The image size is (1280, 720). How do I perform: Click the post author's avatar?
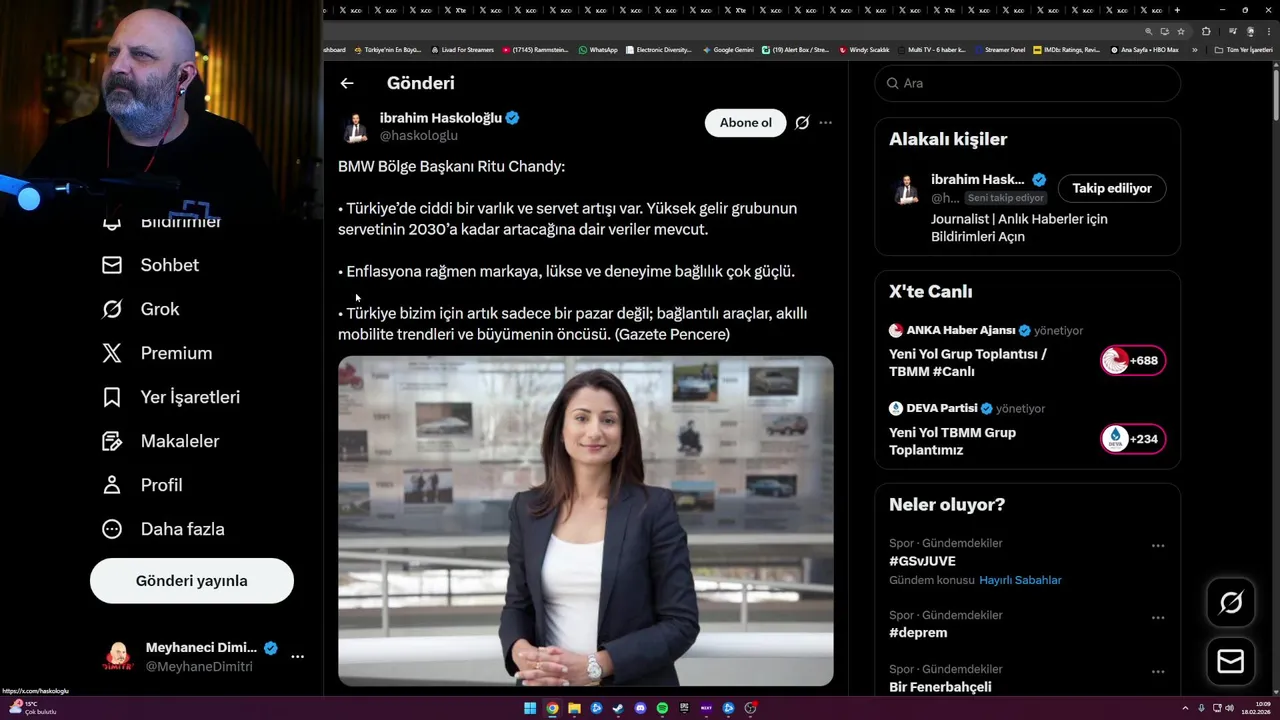point(355,127)
